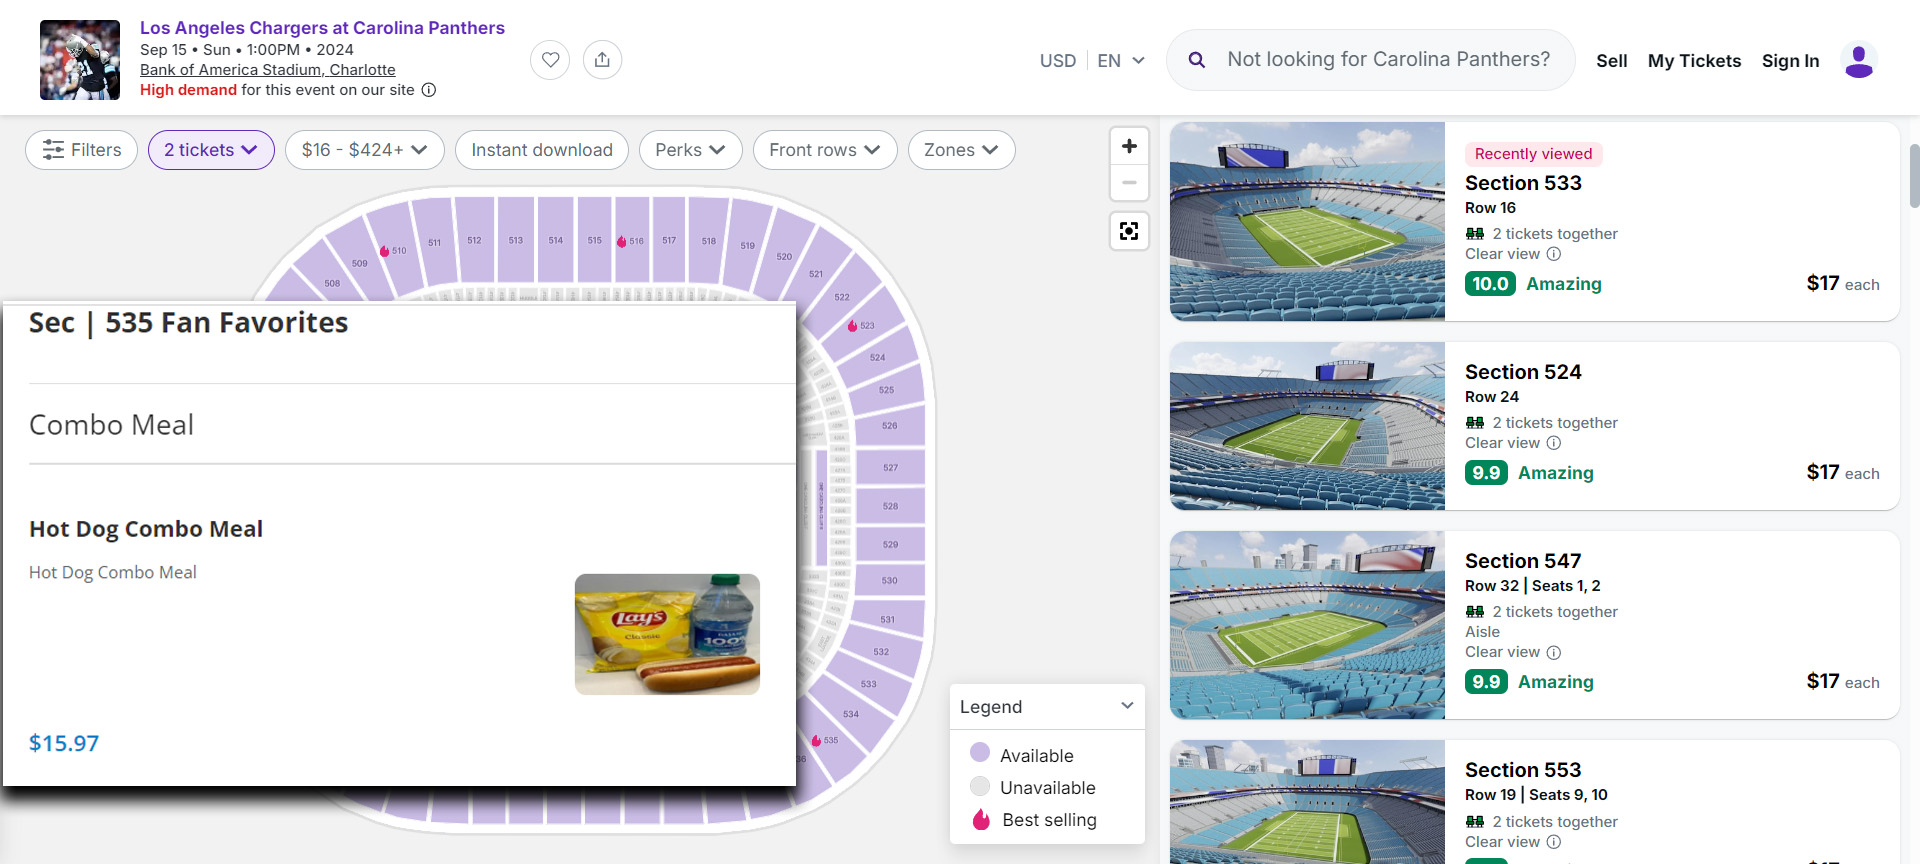Click the Hot Dog Combo Meal heading
The height and width of the screenshot is (864, 1920).
tap(146, 529)
